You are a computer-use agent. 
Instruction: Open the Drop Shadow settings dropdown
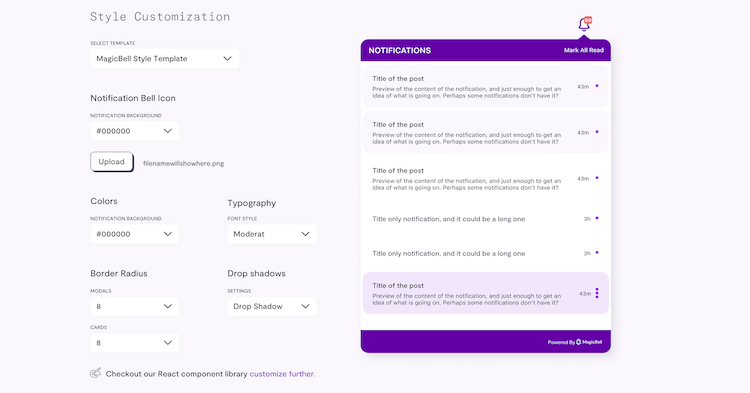point(272,306)
